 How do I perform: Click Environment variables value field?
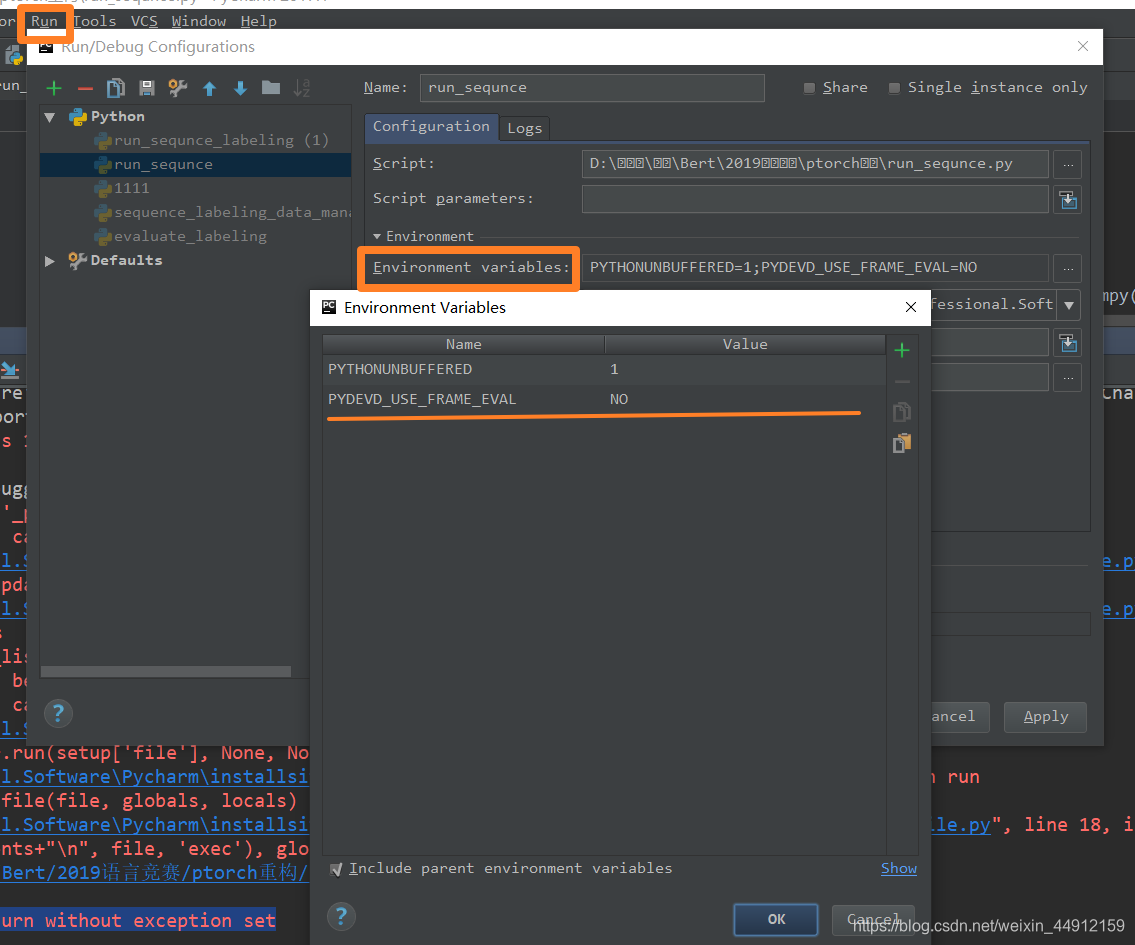point(815,268)
